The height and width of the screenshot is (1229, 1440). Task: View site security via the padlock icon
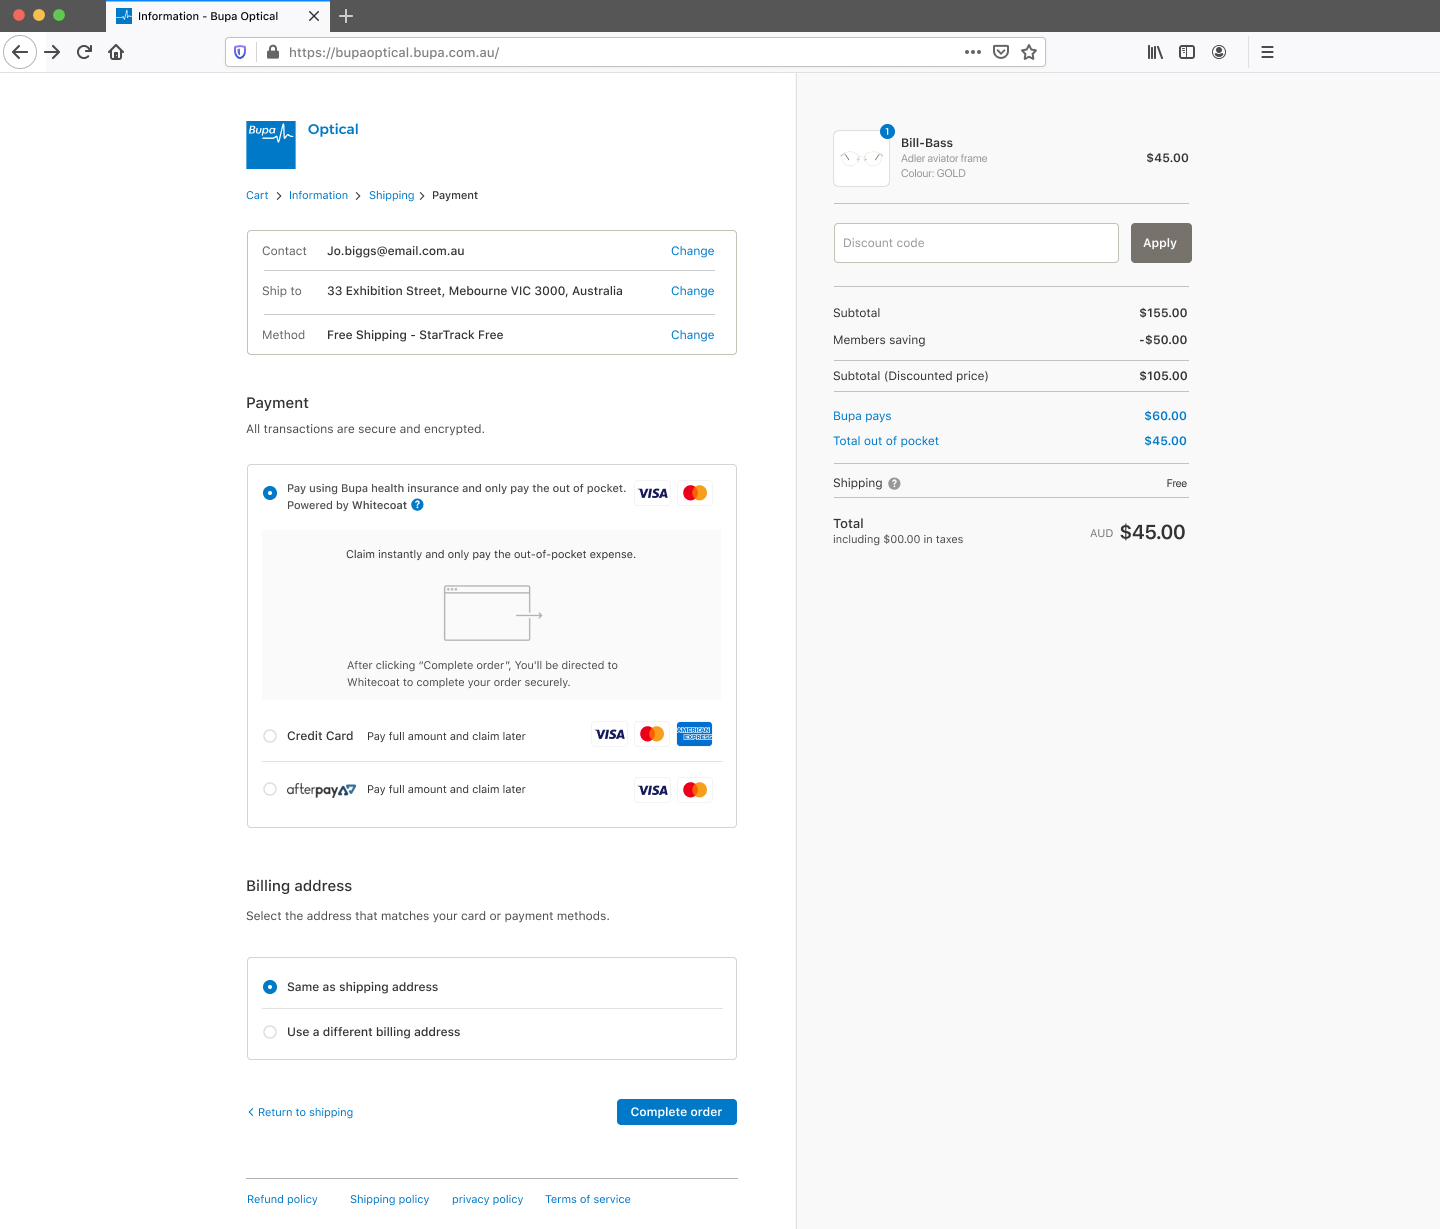point(272,52)
